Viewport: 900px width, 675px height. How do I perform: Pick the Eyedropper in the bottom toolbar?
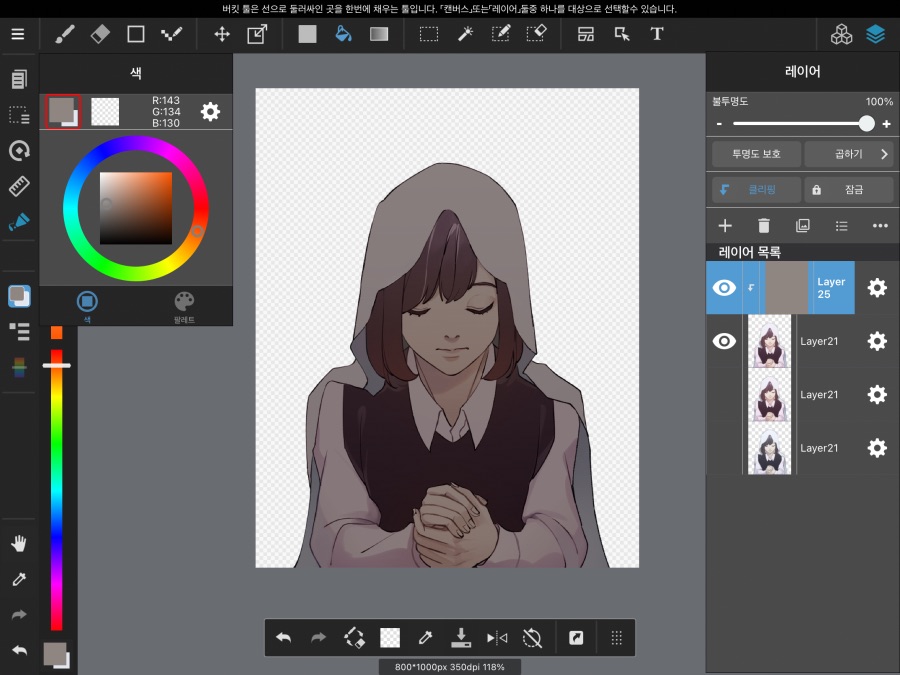(425, 637)
